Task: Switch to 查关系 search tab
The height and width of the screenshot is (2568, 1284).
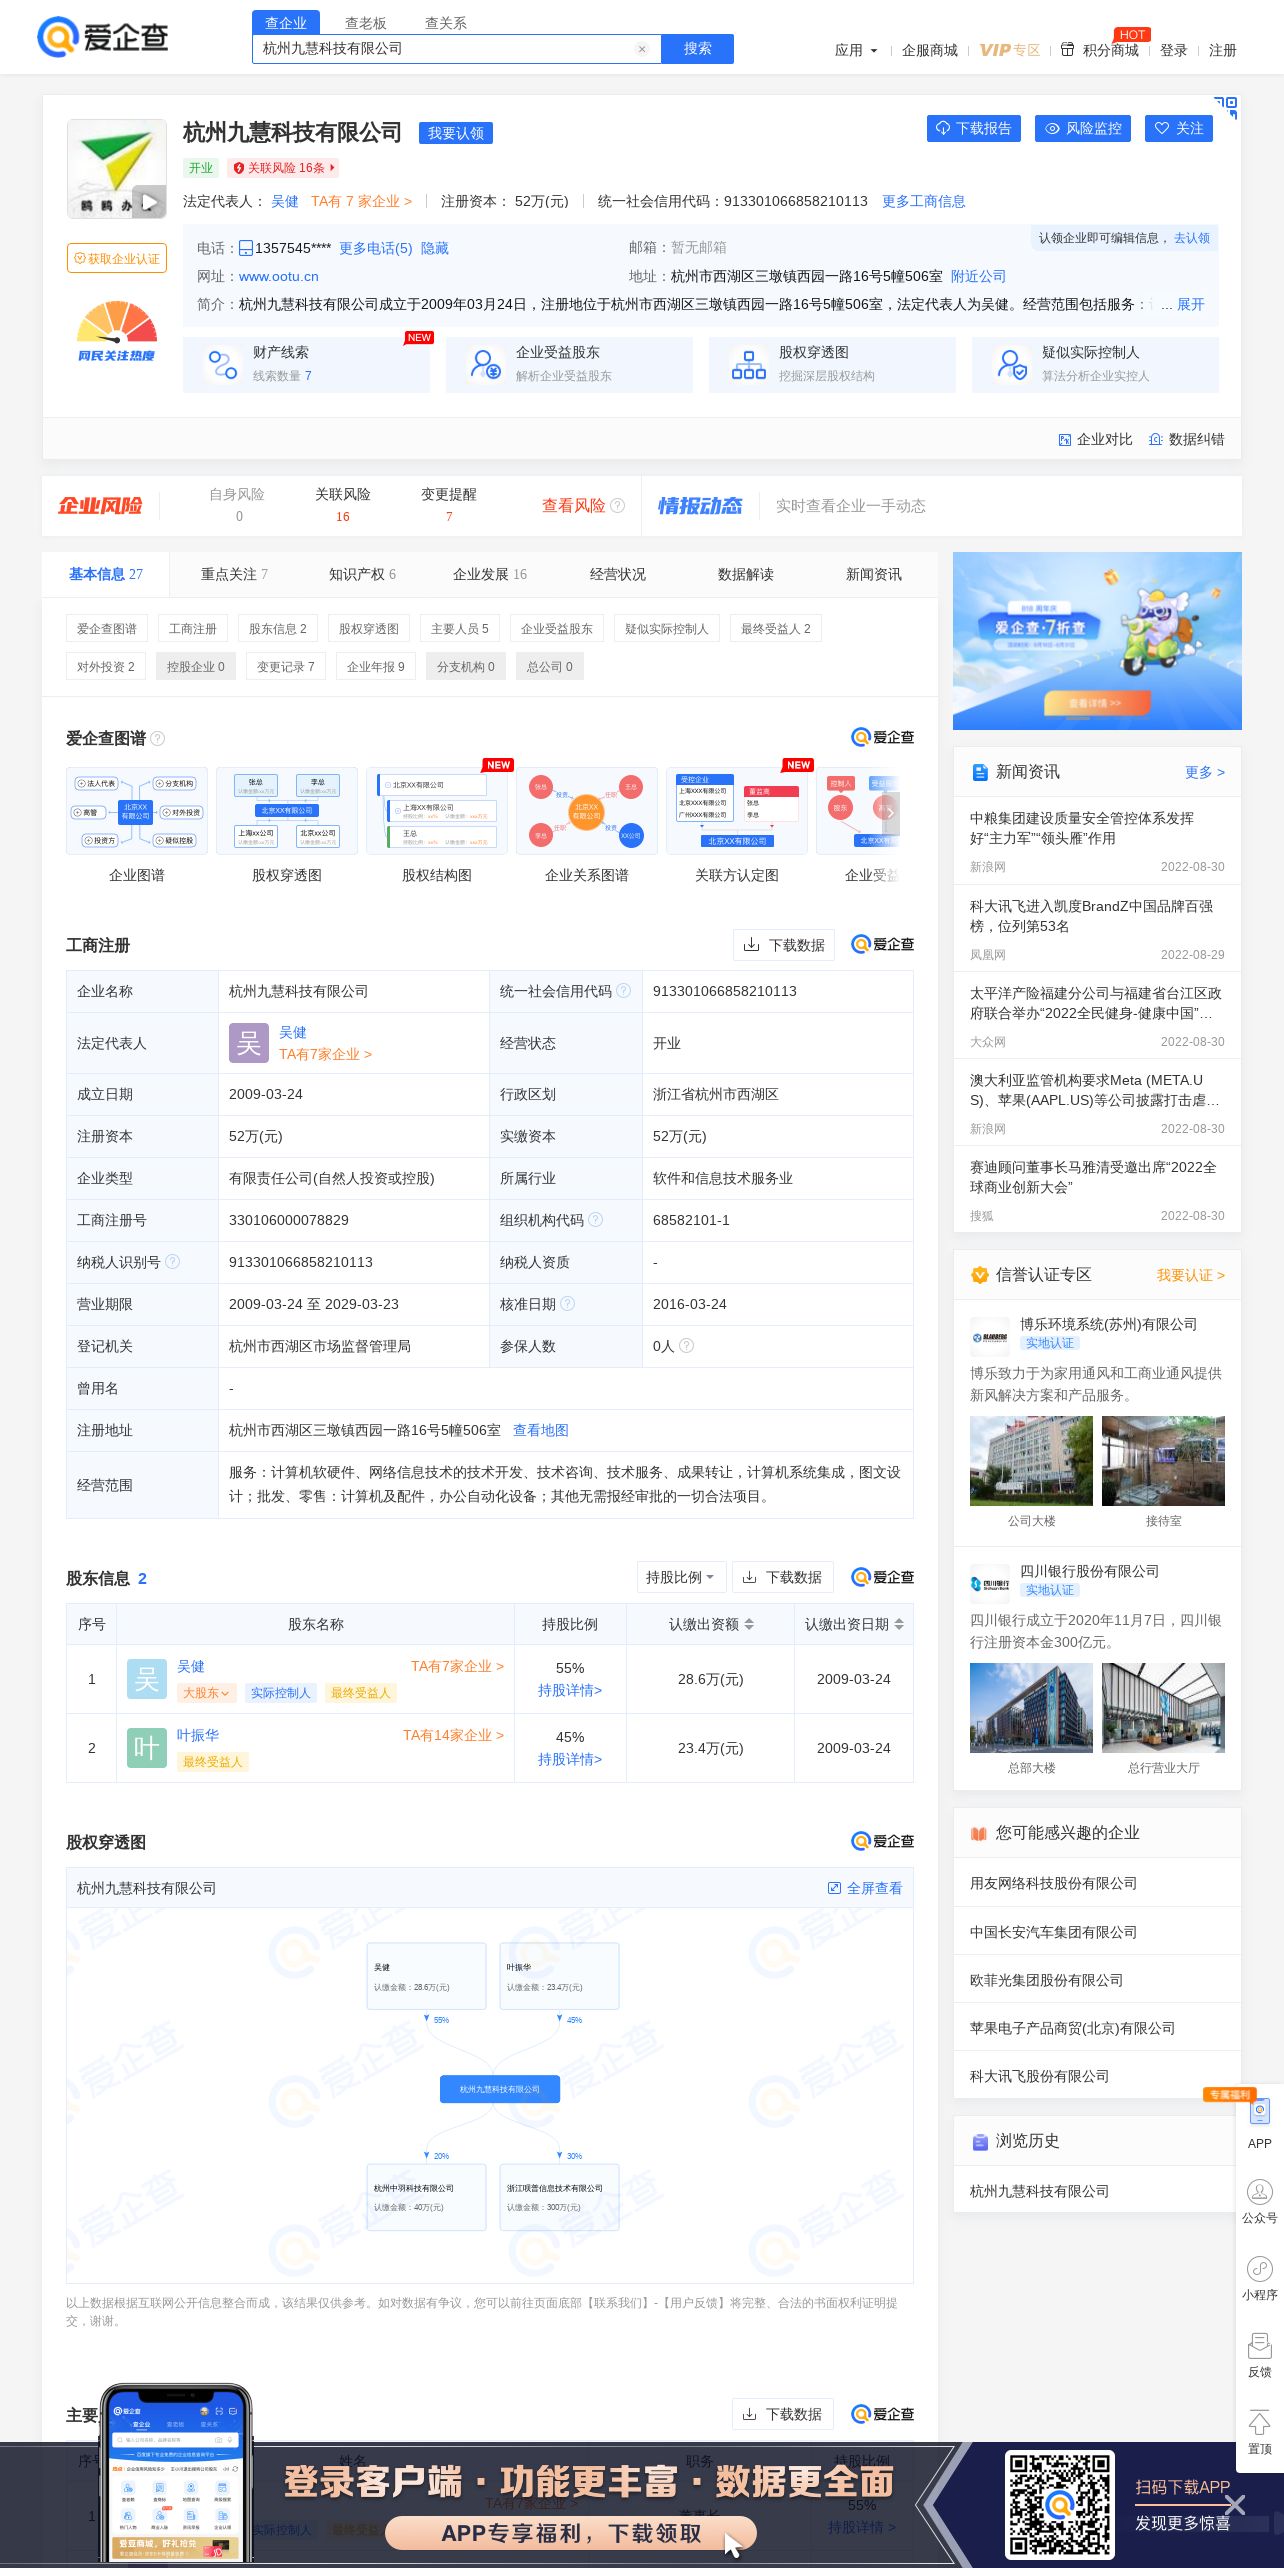Action: 446,23
